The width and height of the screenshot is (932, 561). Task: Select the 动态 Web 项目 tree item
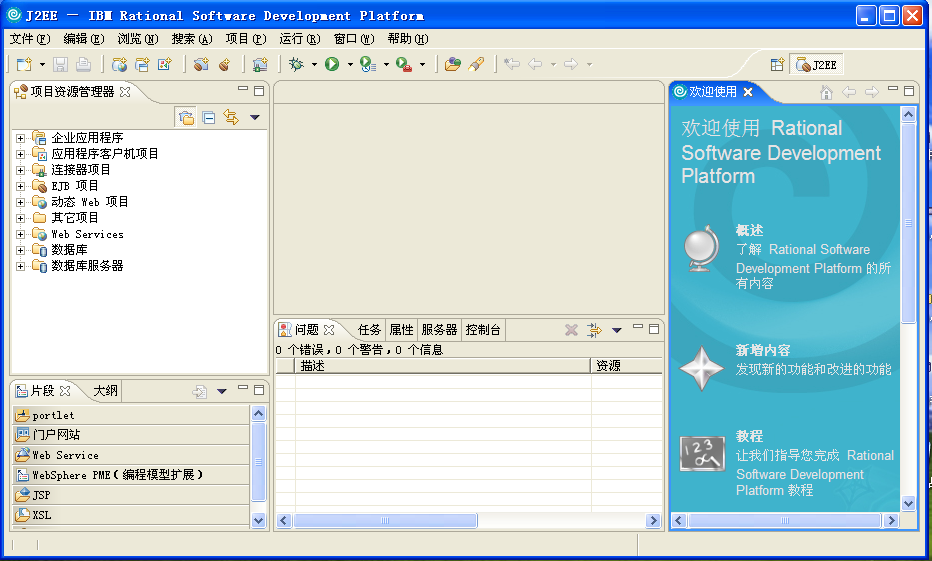[x=89, y=202]
